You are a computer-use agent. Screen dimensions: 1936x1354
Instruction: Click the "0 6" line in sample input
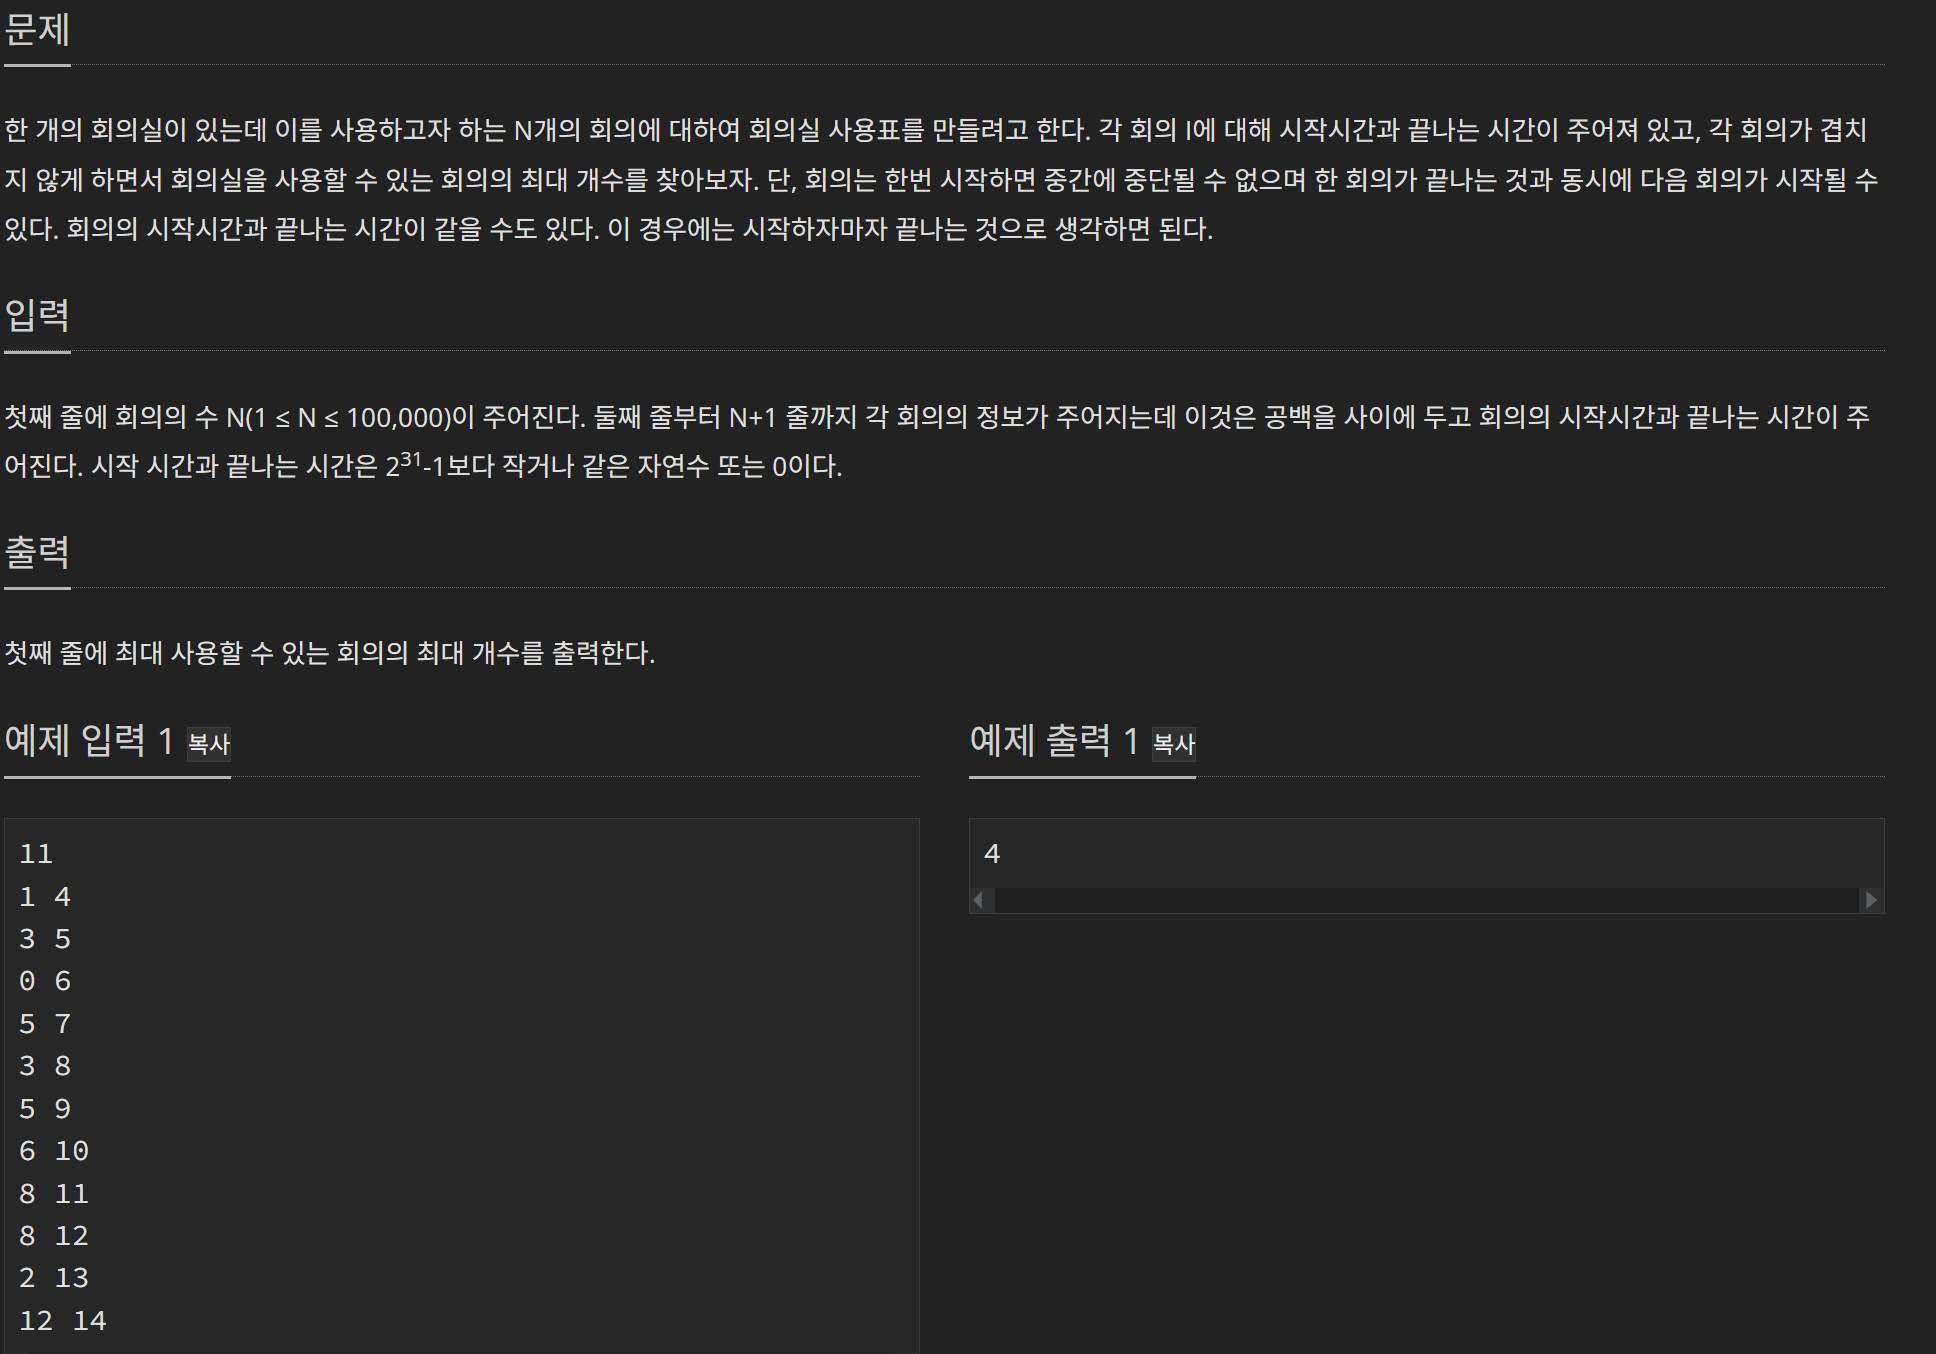tap(45, 981)
